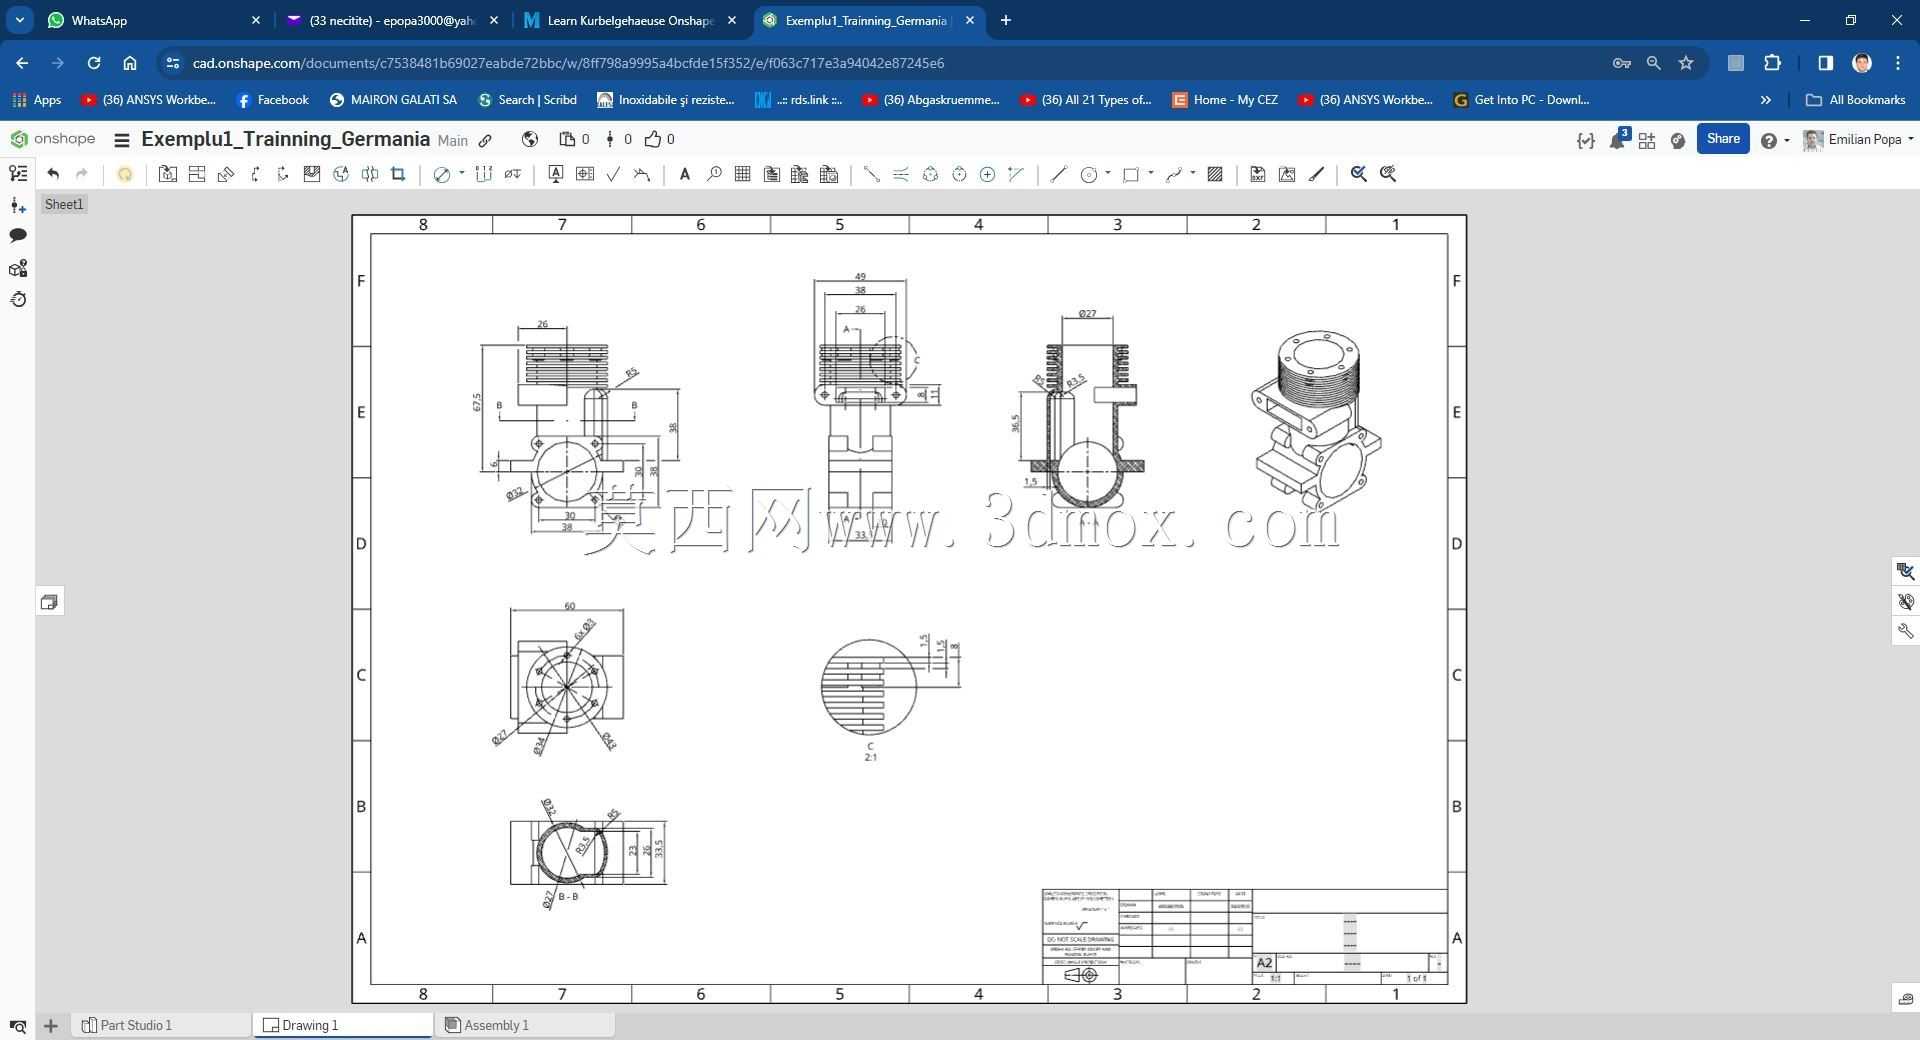Select the Rectangle sketch tool

[1131, 174]
